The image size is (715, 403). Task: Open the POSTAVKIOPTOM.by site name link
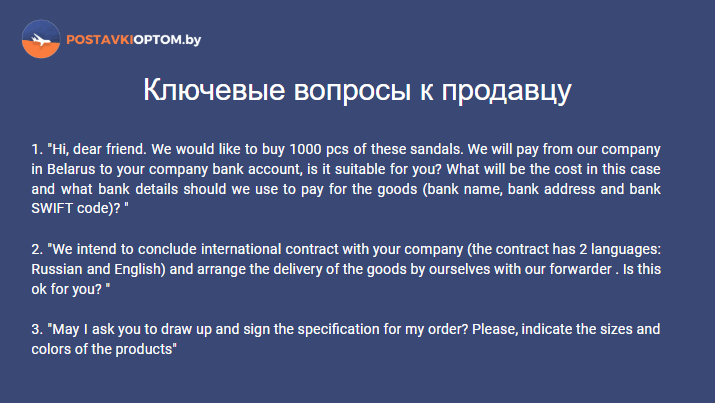(x=134, y=40)
